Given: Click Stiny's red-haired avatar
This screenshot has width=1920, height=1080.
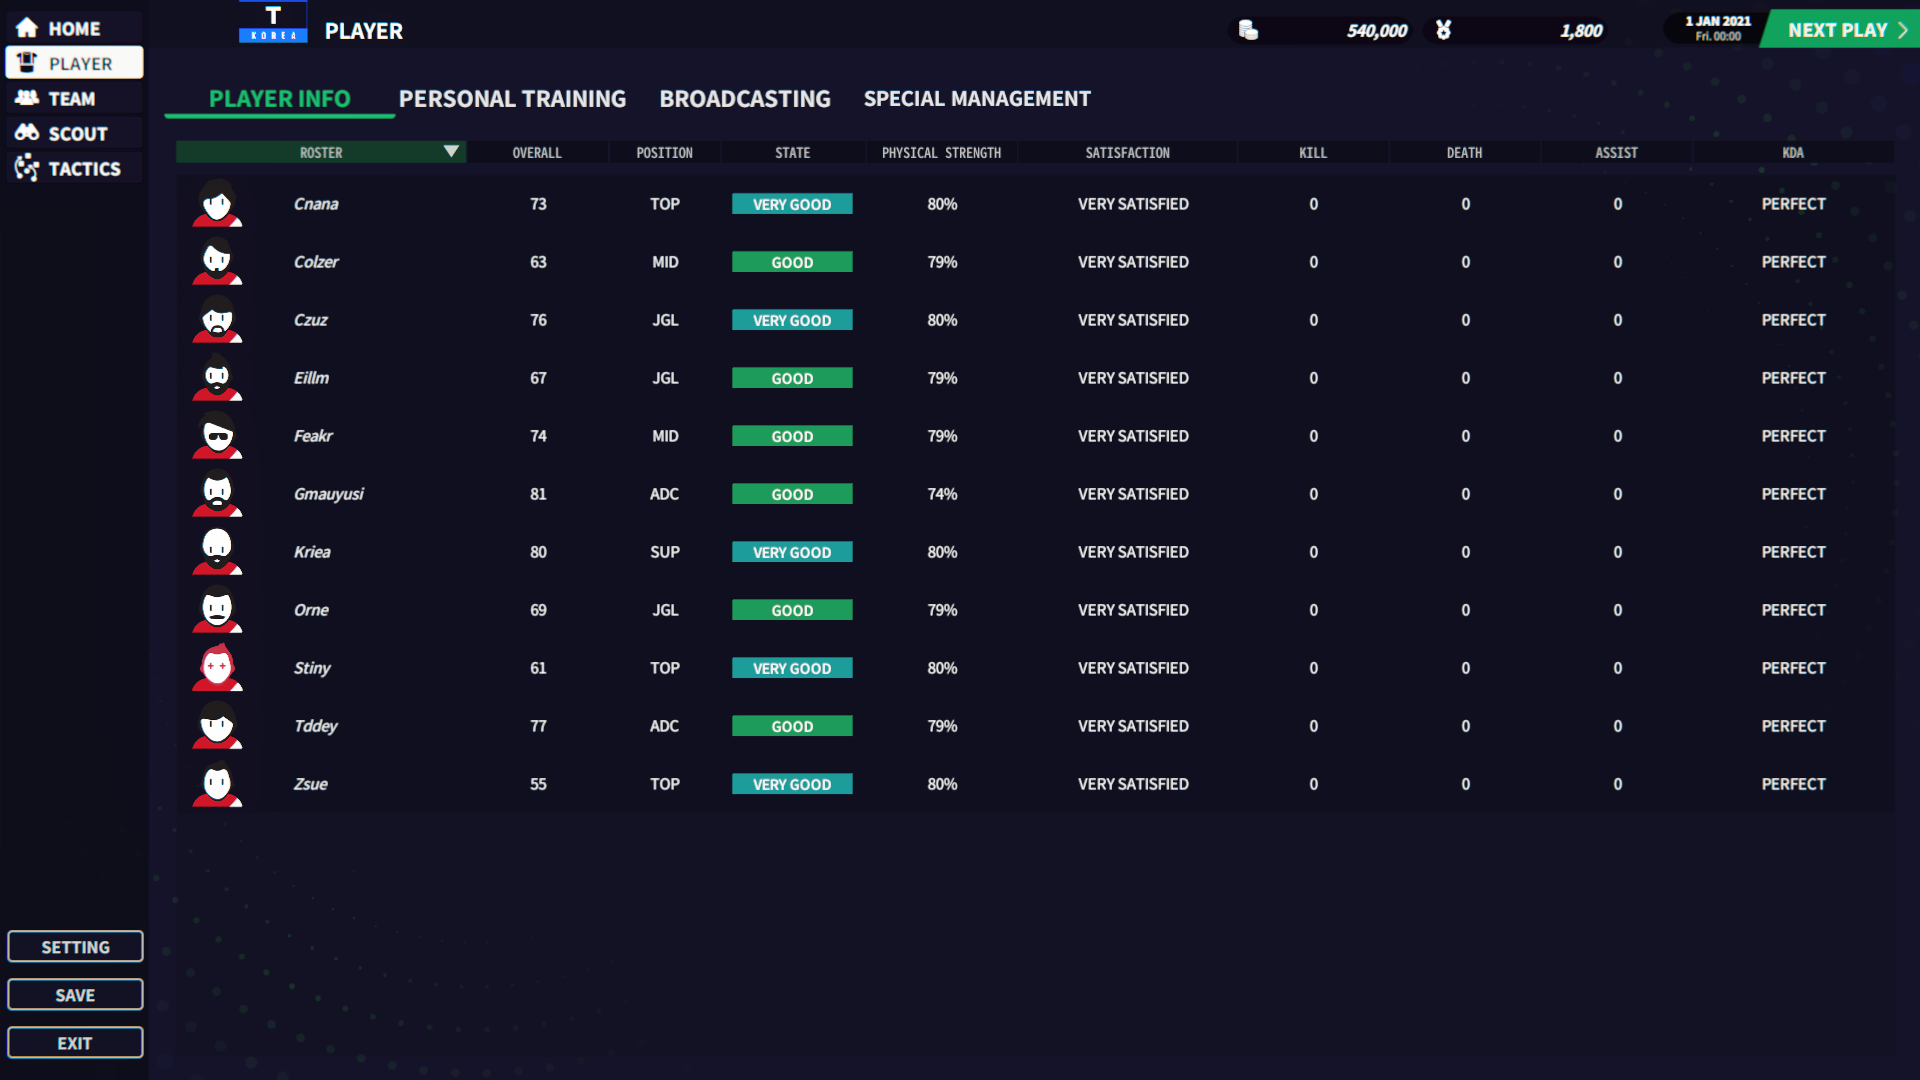Looking at the screenshot, I should point(217,668).
